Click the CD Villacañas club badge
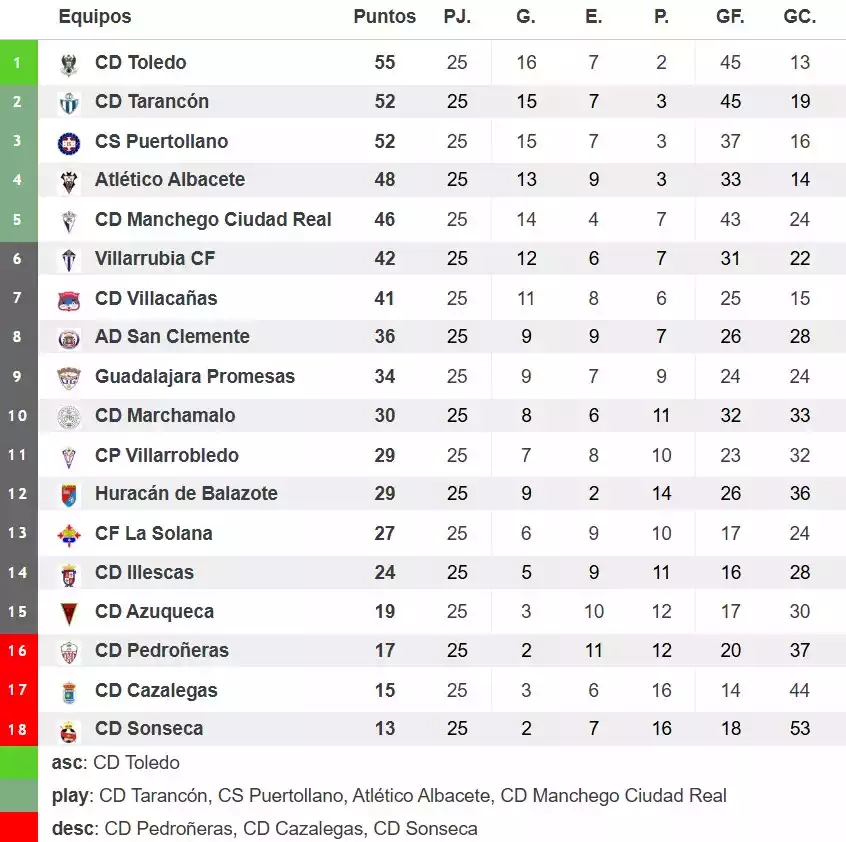 [69, 299]
